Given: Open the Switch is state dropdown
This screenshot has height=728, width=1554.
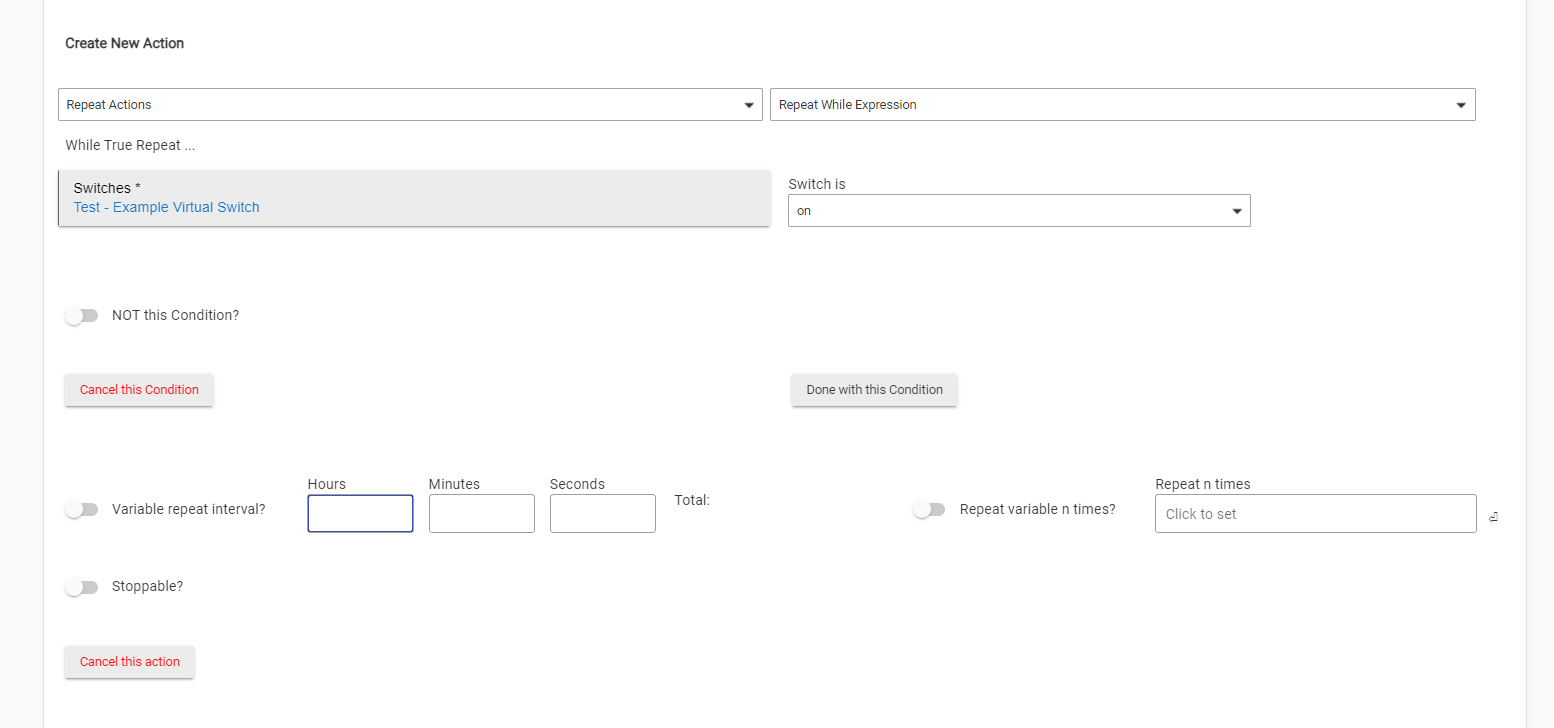Looking at the screenshot, I should [x=1010, y=211].
